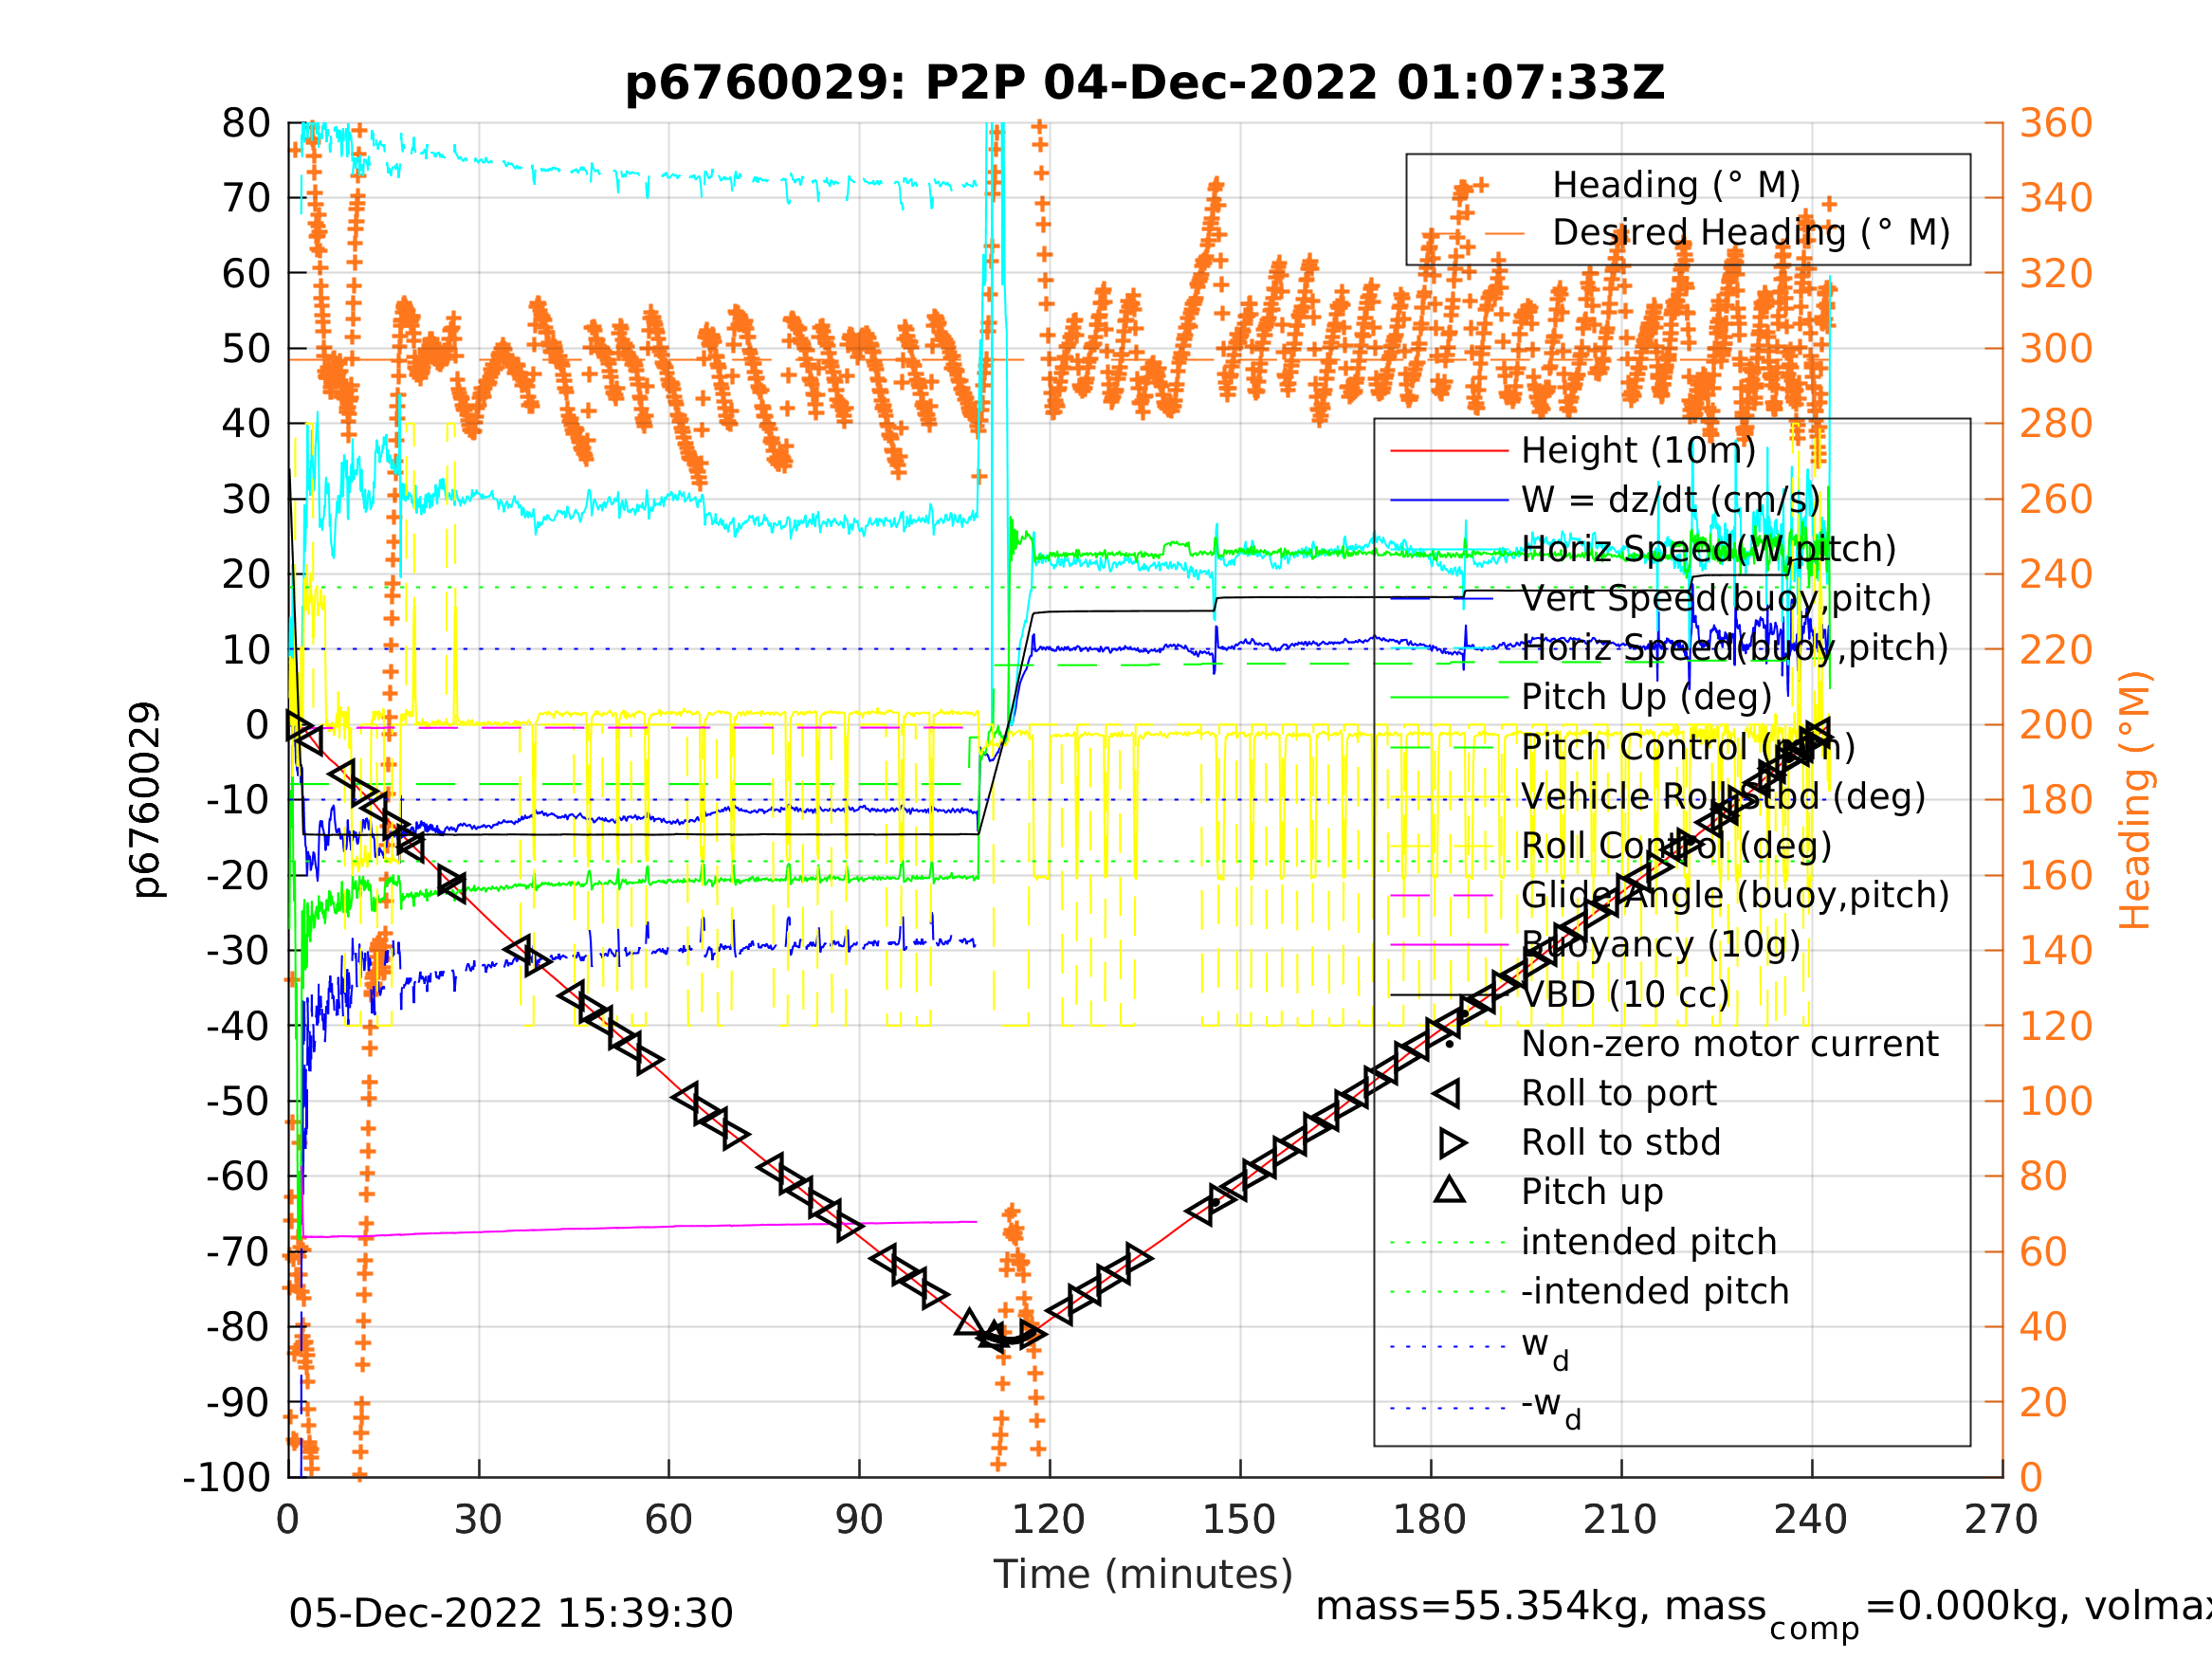Click the orange Heading (°M) right axis label
Viewport: 2212px width, 1659px height.
(2134, 800)
